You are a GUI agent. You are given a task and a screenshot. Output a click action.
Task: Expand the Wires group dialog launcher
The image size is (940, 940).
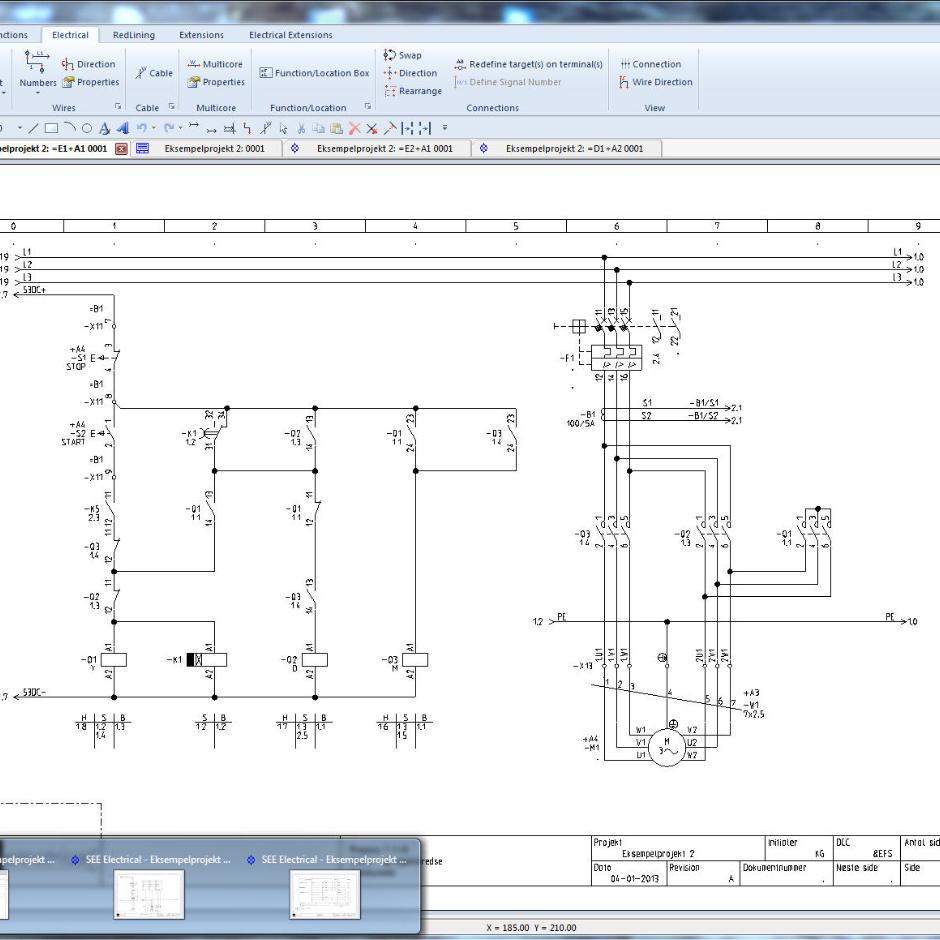tap(118, 106)
